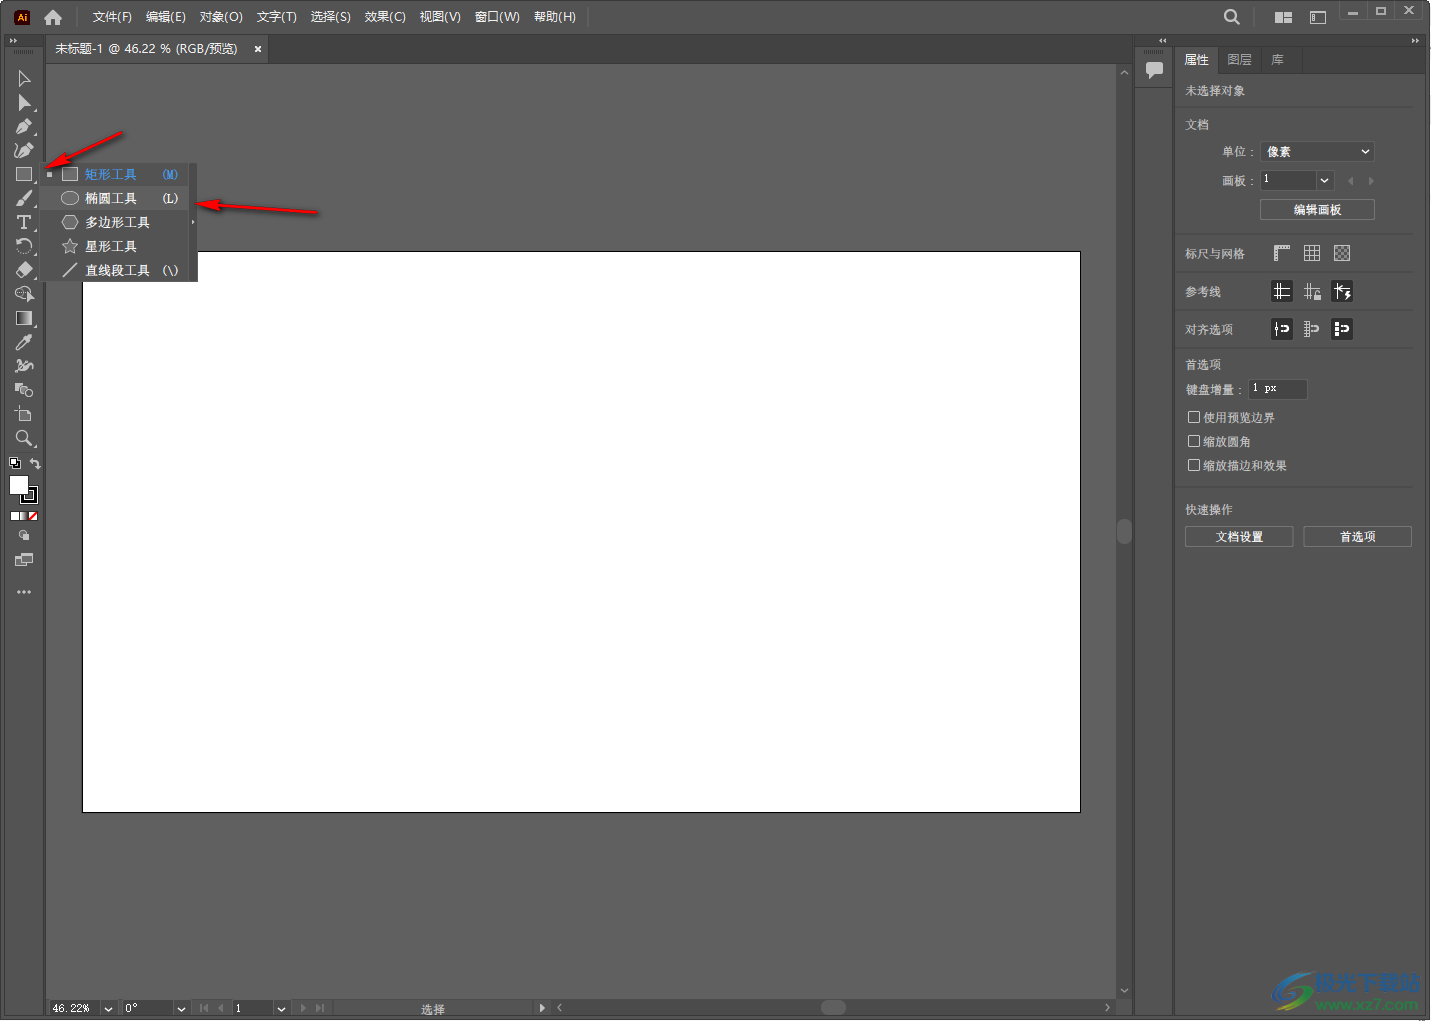Reset to default fill and stroke
The height and width of the screenshot is (1021, 1431).
[x=14, y=463]
